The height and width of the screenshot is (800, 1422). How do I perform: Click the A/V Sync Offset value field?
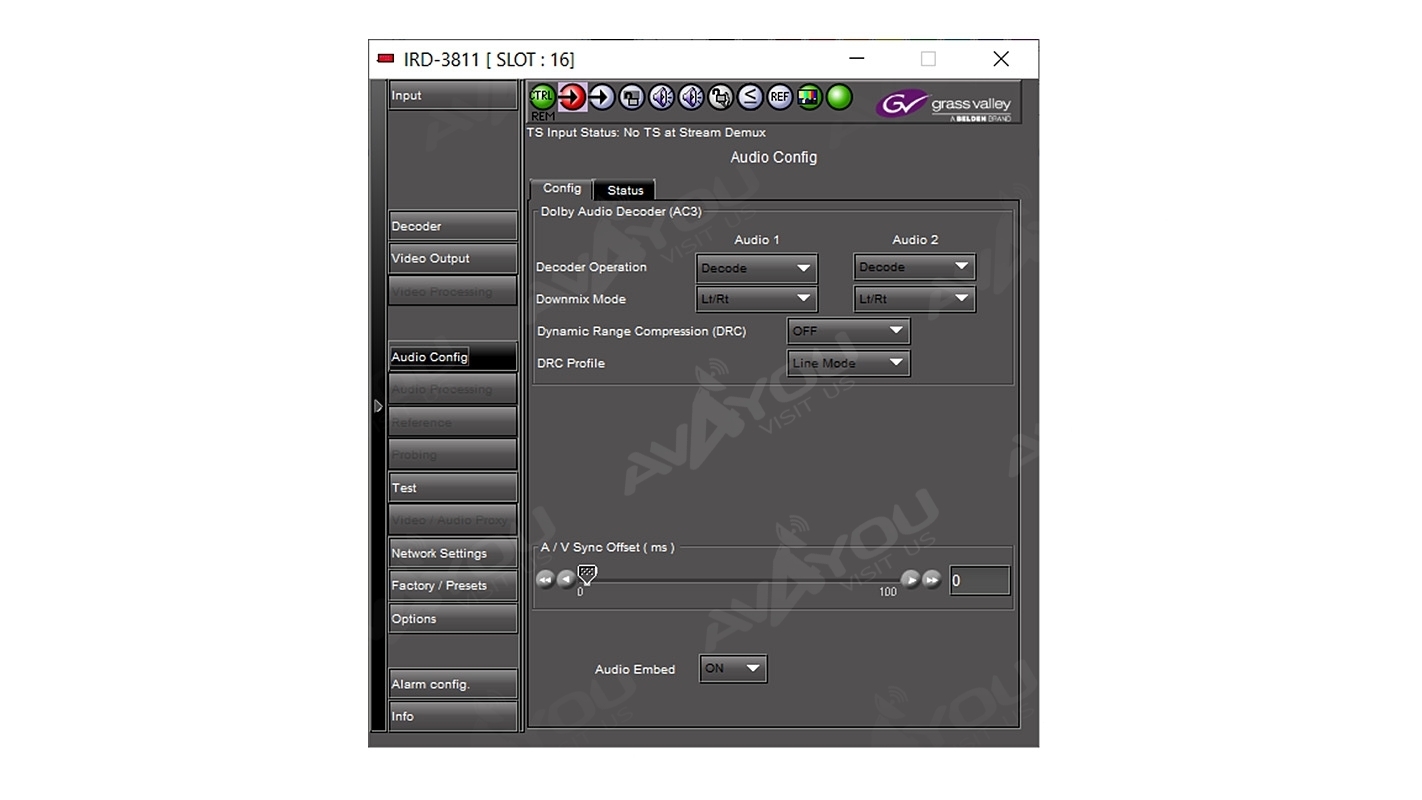click(x=978, y=581)
